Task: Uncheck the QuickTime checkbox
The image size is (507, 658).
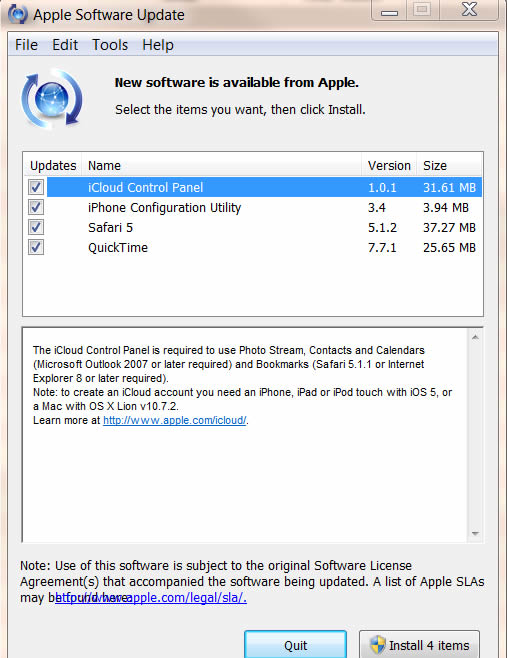Action: pyautogui.click(x=36, y=247)
